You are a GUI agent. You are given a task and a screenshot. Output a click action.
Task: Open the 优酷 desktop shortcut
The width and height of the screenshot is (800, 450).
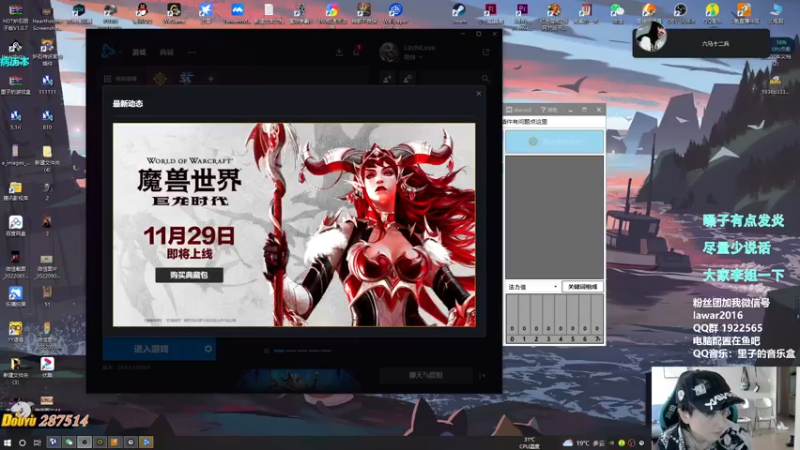tap(47, 367)
